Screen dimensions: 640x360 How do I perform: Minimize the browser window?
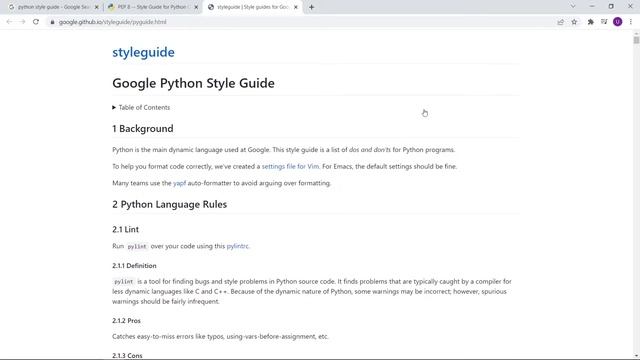[592, 7]
